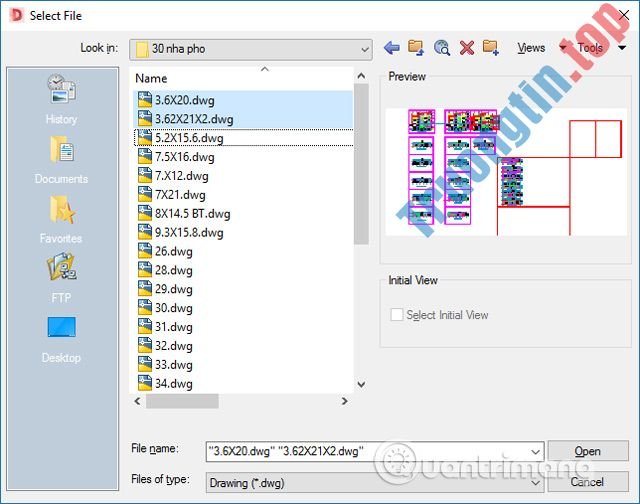Click the scroll left arrow of file list
640x504 pixels.
(138, 401)
